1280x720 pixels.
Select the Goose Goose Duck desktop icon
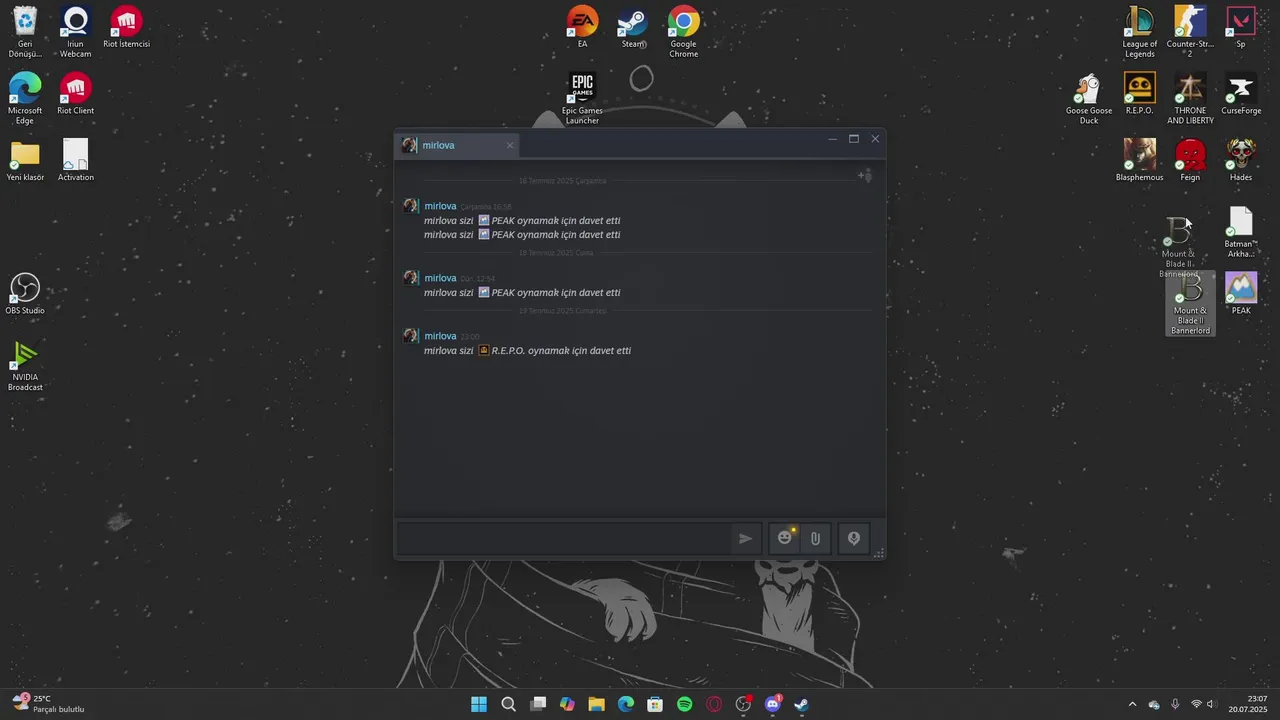coord(1089,98)
